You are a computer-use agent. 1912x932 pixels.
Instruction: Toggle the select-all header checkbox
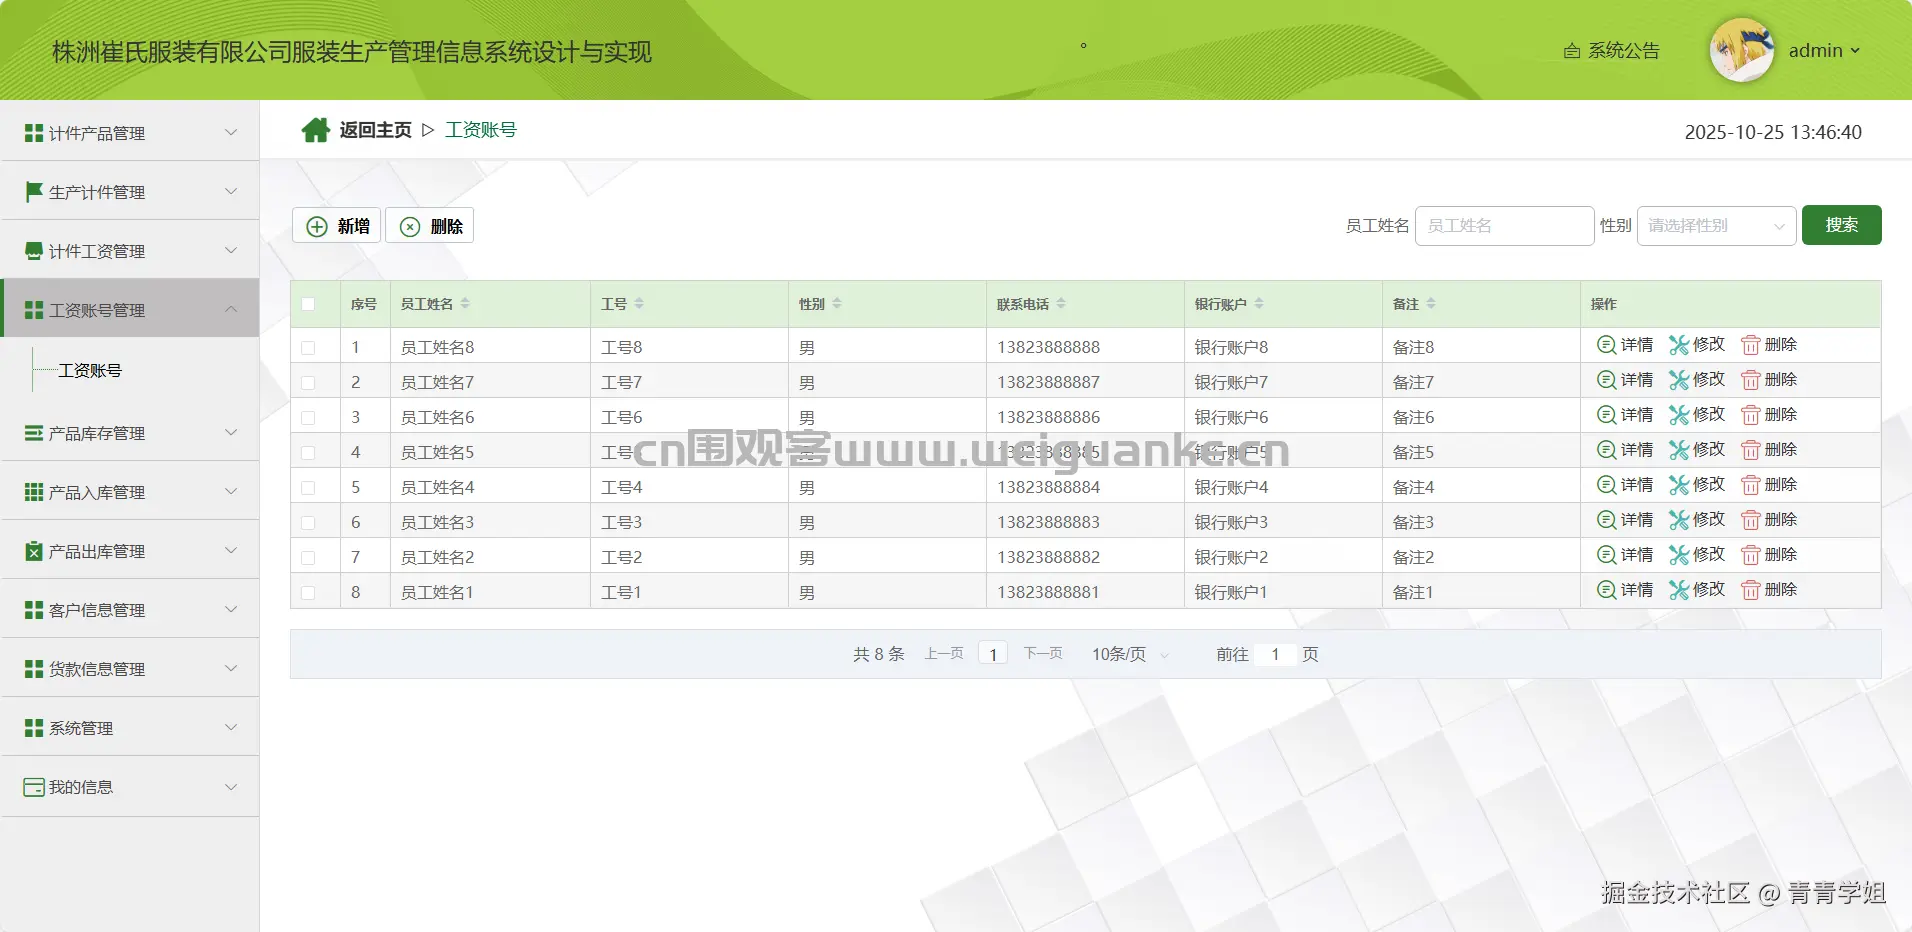[x=308, y=304]
